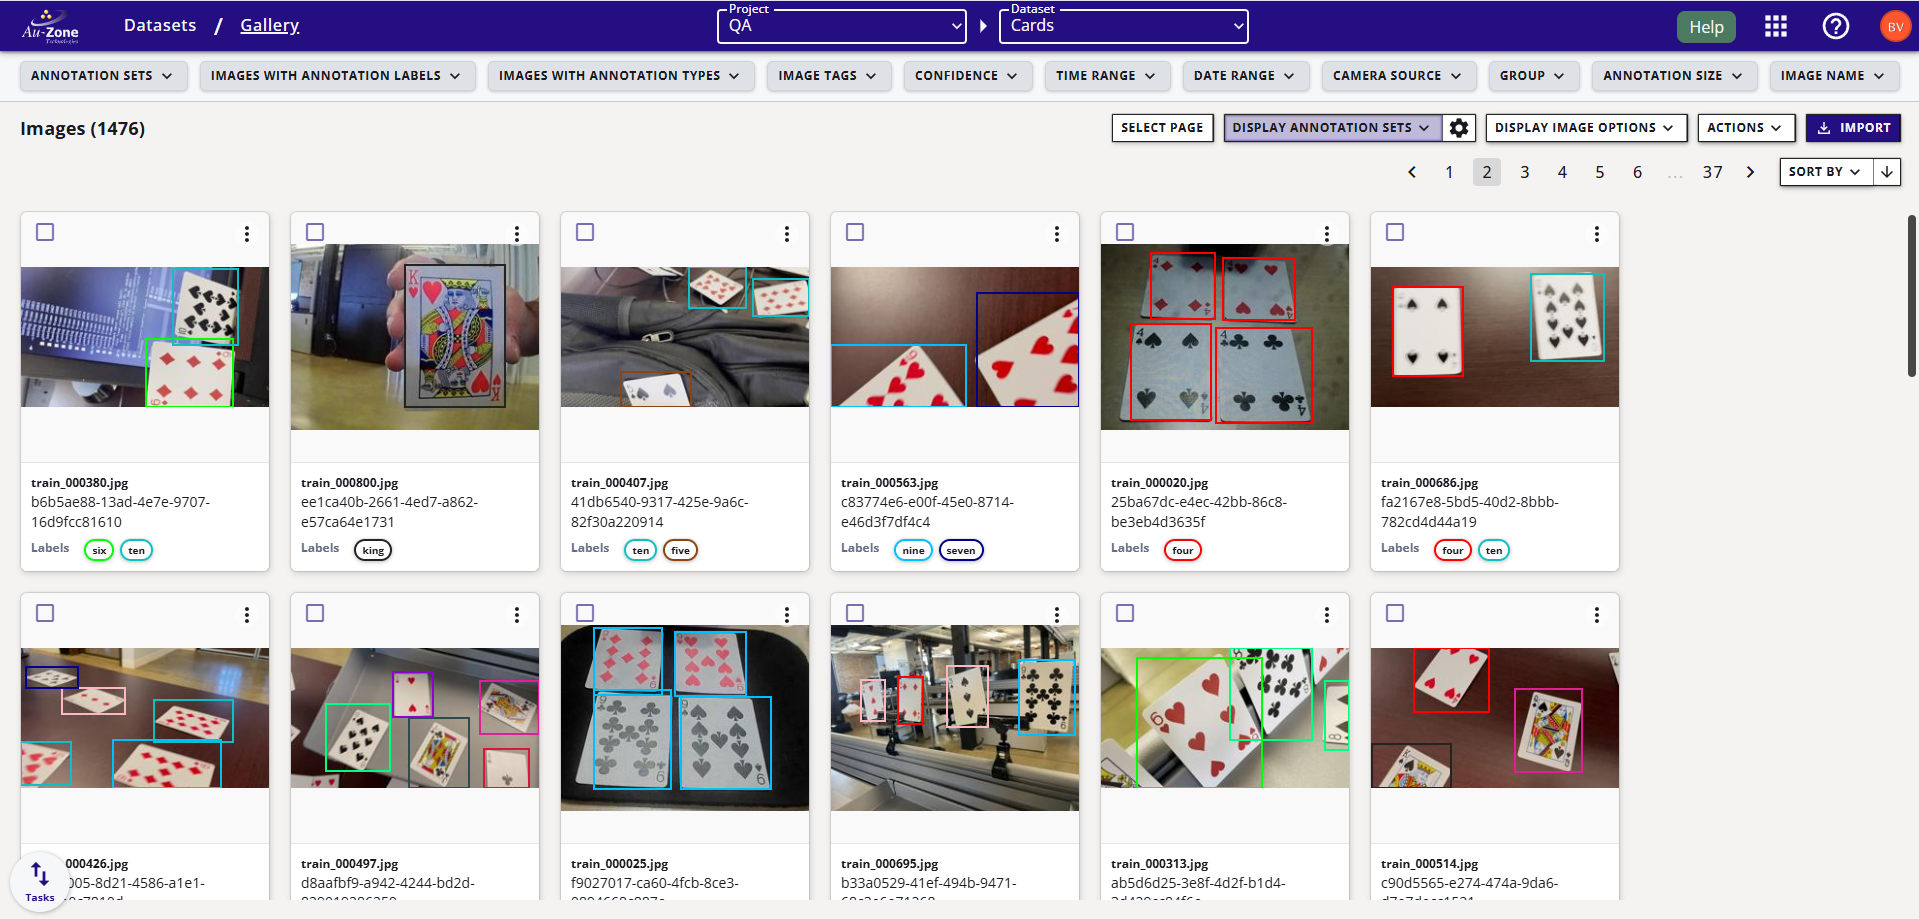Open BV user avatar menu
1919x919 pixels.
pos(1895,27)
